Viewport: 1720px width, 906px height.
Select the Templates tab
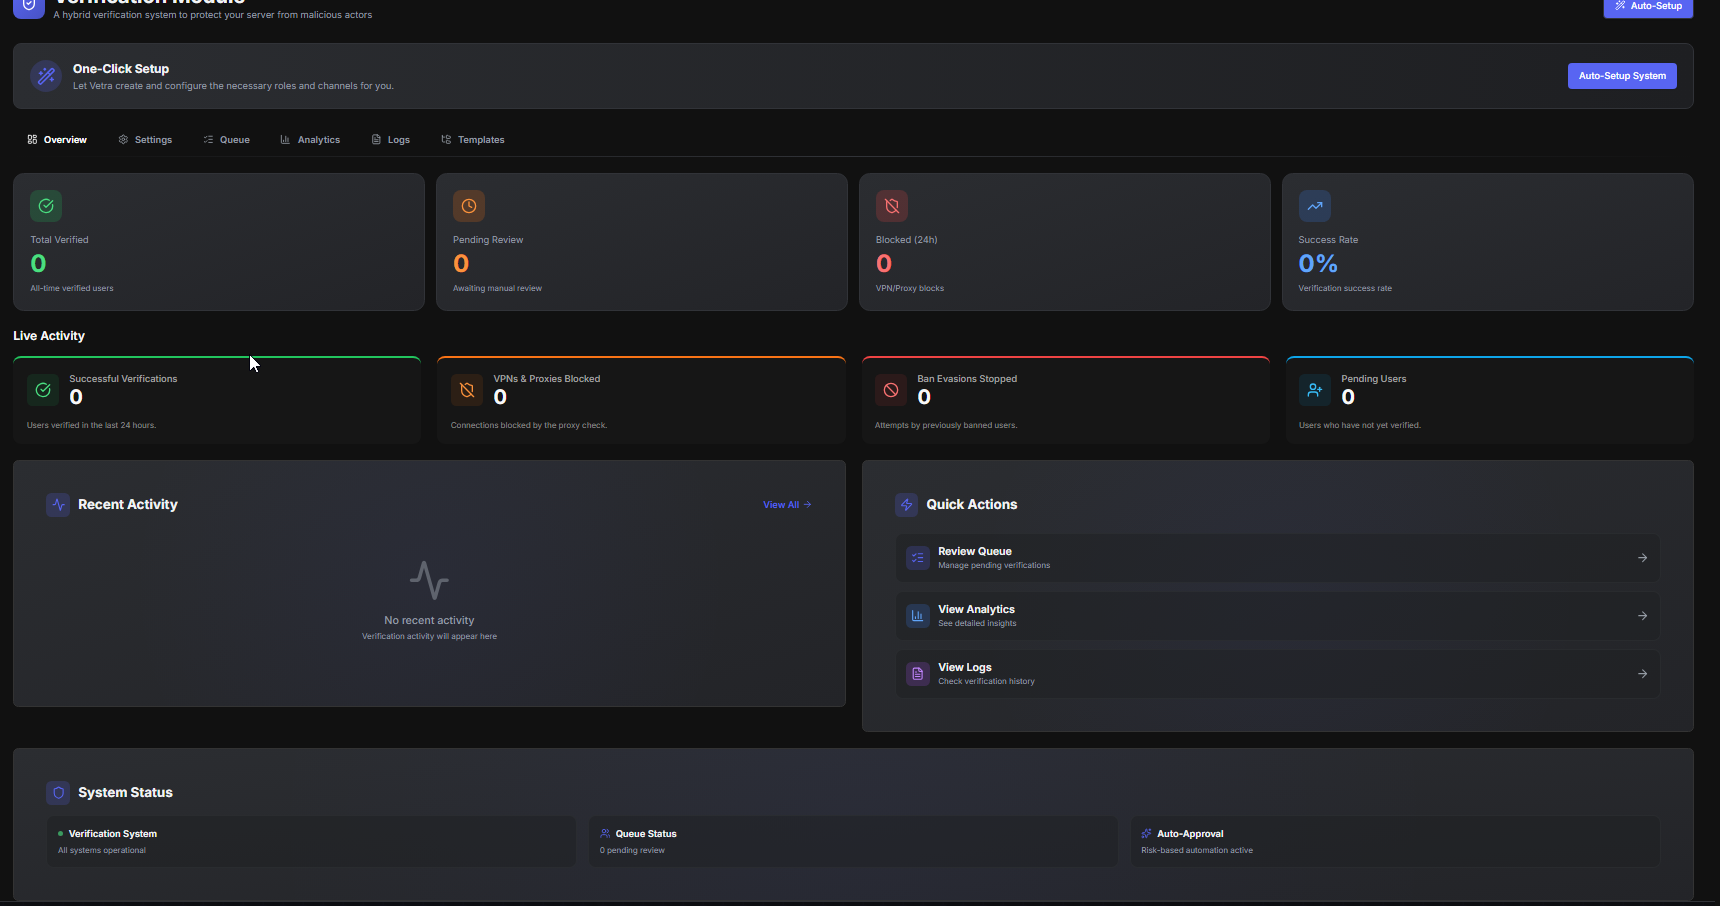click(473, 140)
